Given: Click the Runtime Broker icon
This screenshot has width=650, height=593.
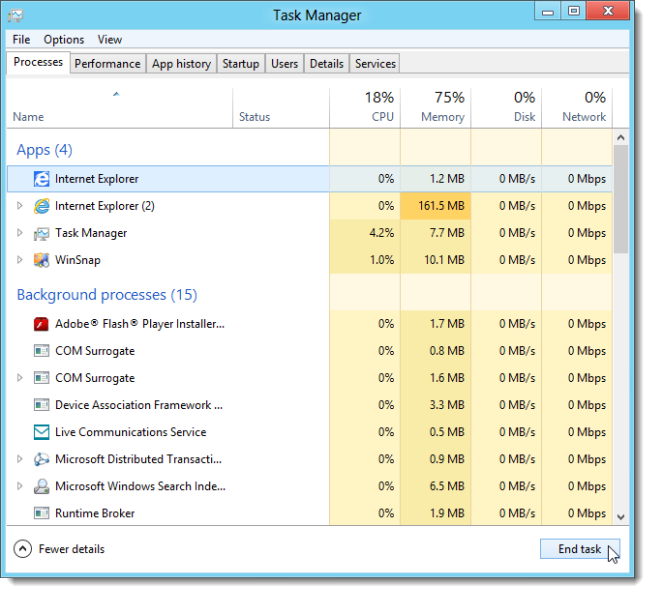Looking at the screenshot, I should [x=41, y=513].
